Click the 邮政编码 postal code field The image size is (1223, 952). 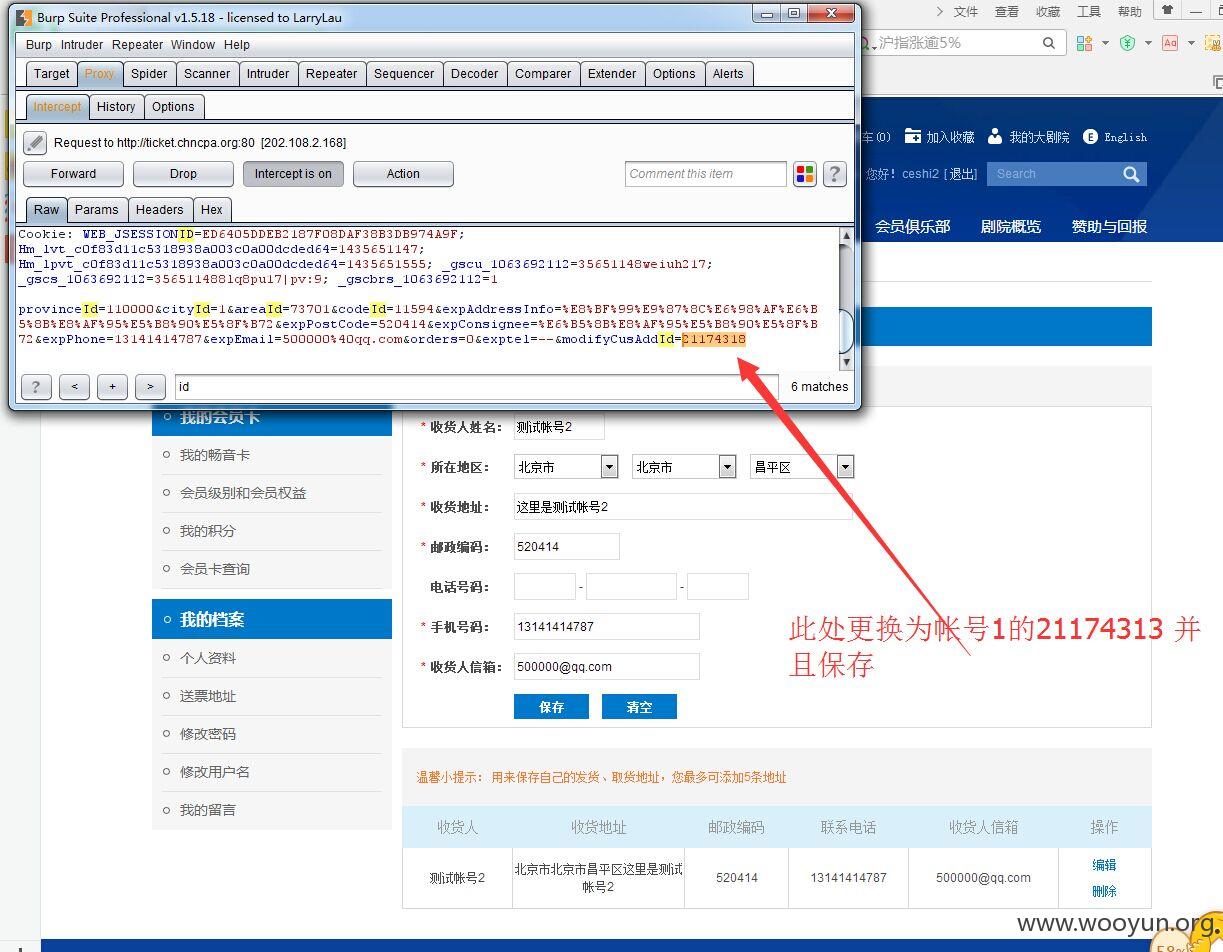(567, 547)
